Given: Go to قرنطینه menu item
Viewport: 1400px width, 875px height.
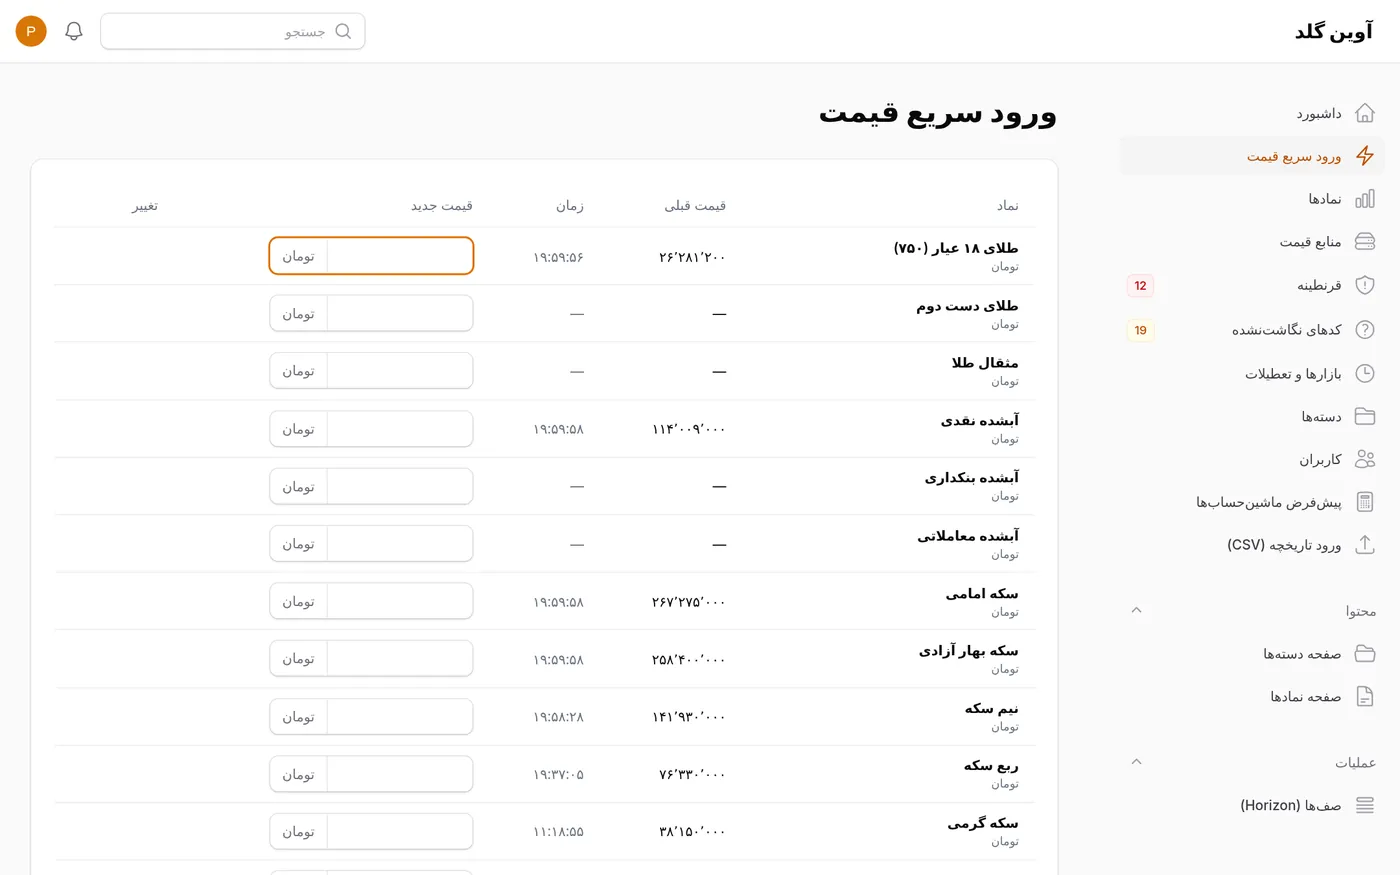Looking at the screenshot, I should coord(1252,285).
